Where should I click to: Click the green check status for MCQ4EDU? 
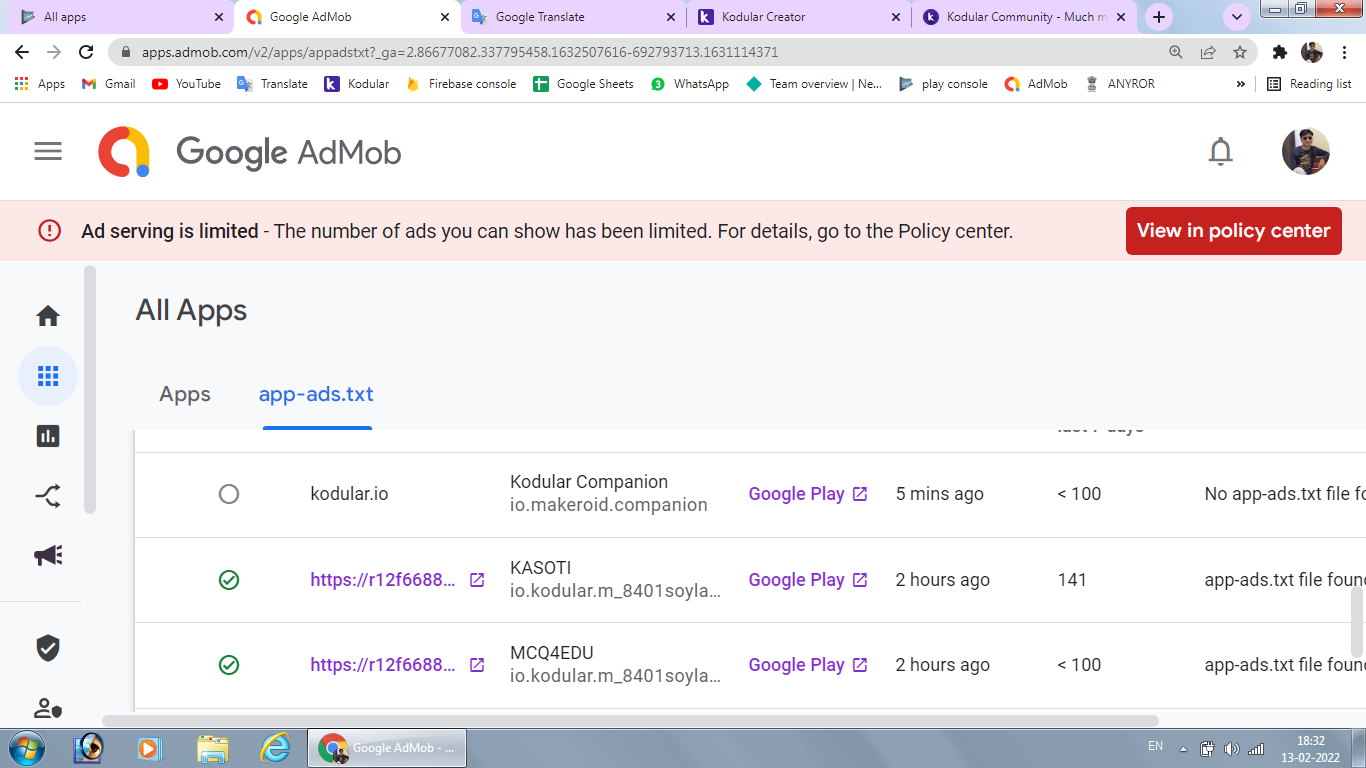(229, 665)
